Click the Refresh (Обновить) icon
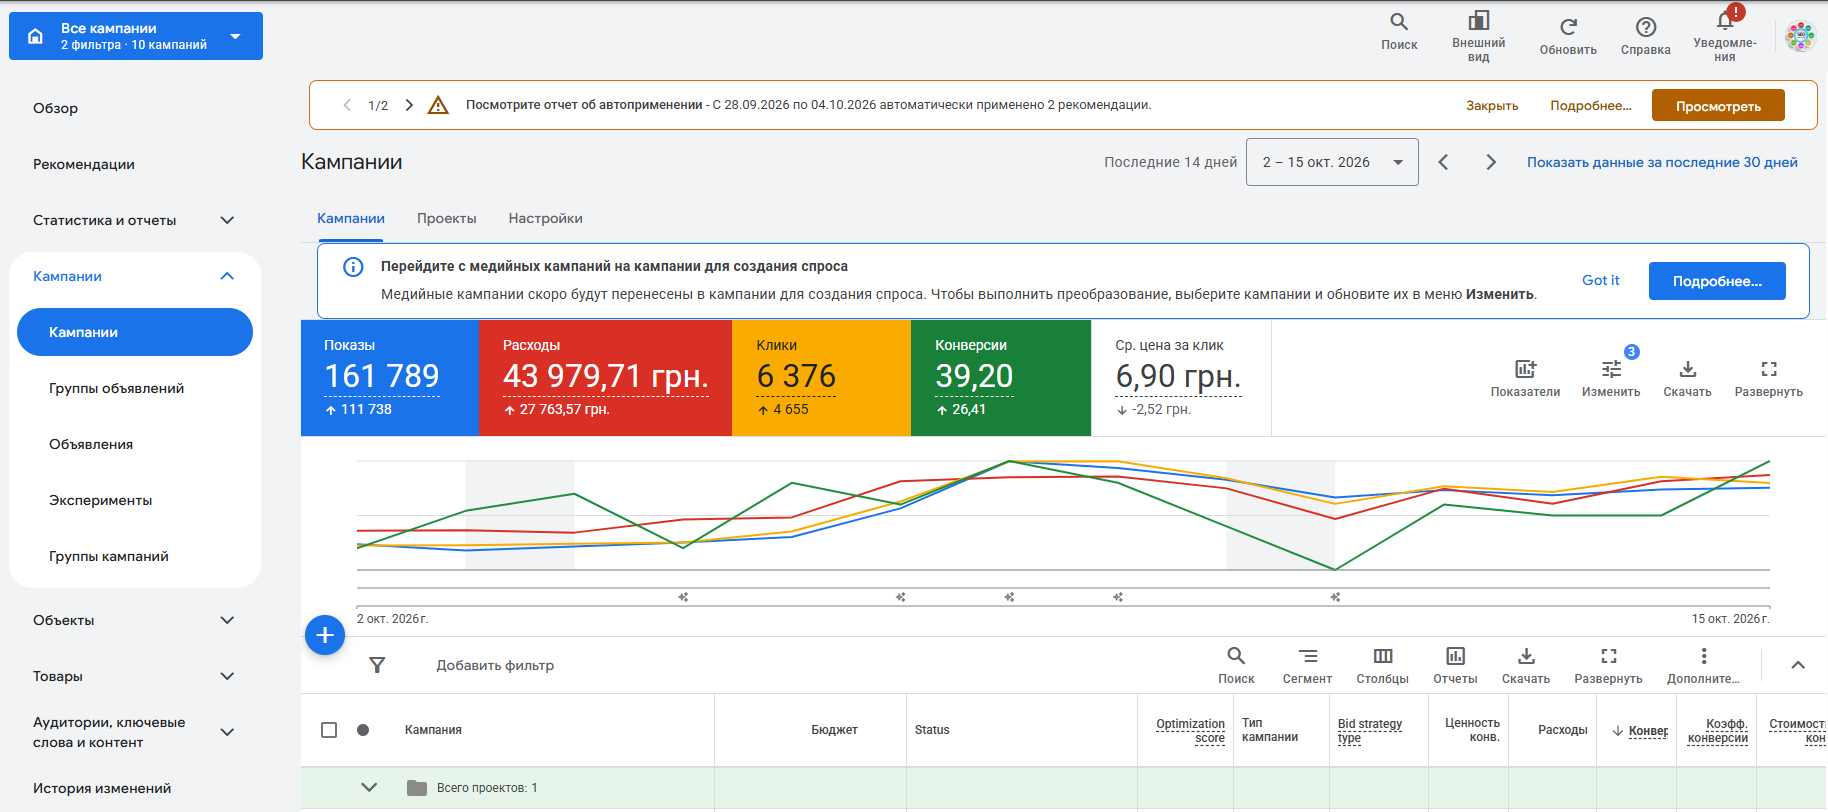The width and height of the screenshot is (1828, 812). 1568,27
